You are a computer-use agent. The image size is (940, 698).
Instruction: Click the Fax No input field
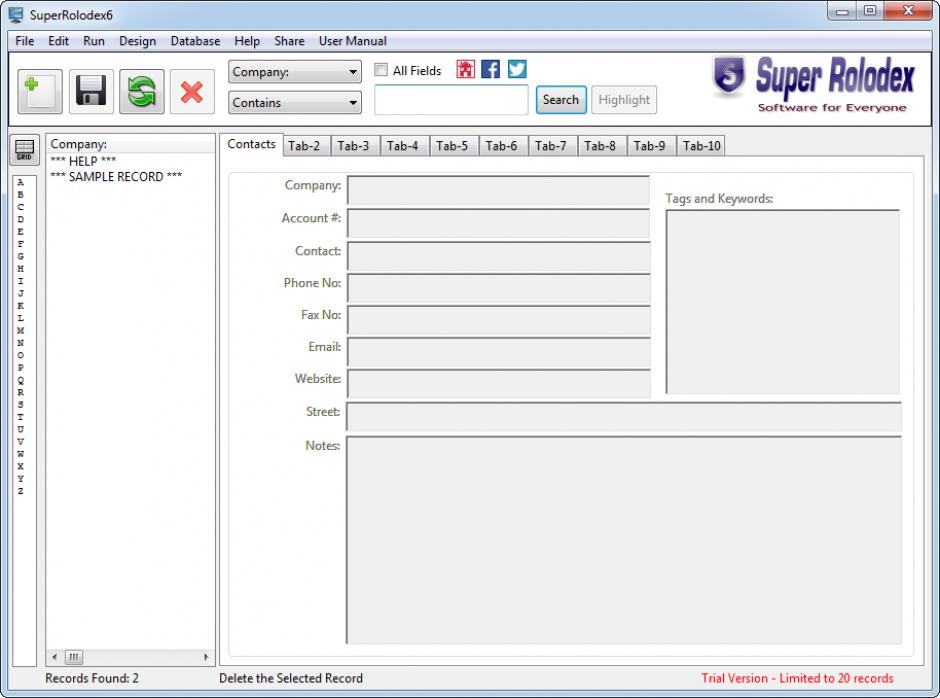[499, 320]
